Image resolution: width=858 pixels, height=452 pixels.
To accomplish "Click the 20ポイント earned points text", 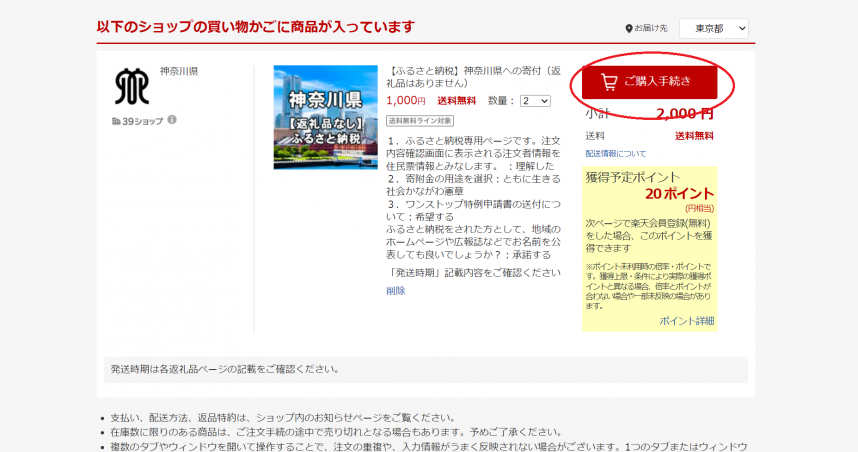I will pos(679,193).
